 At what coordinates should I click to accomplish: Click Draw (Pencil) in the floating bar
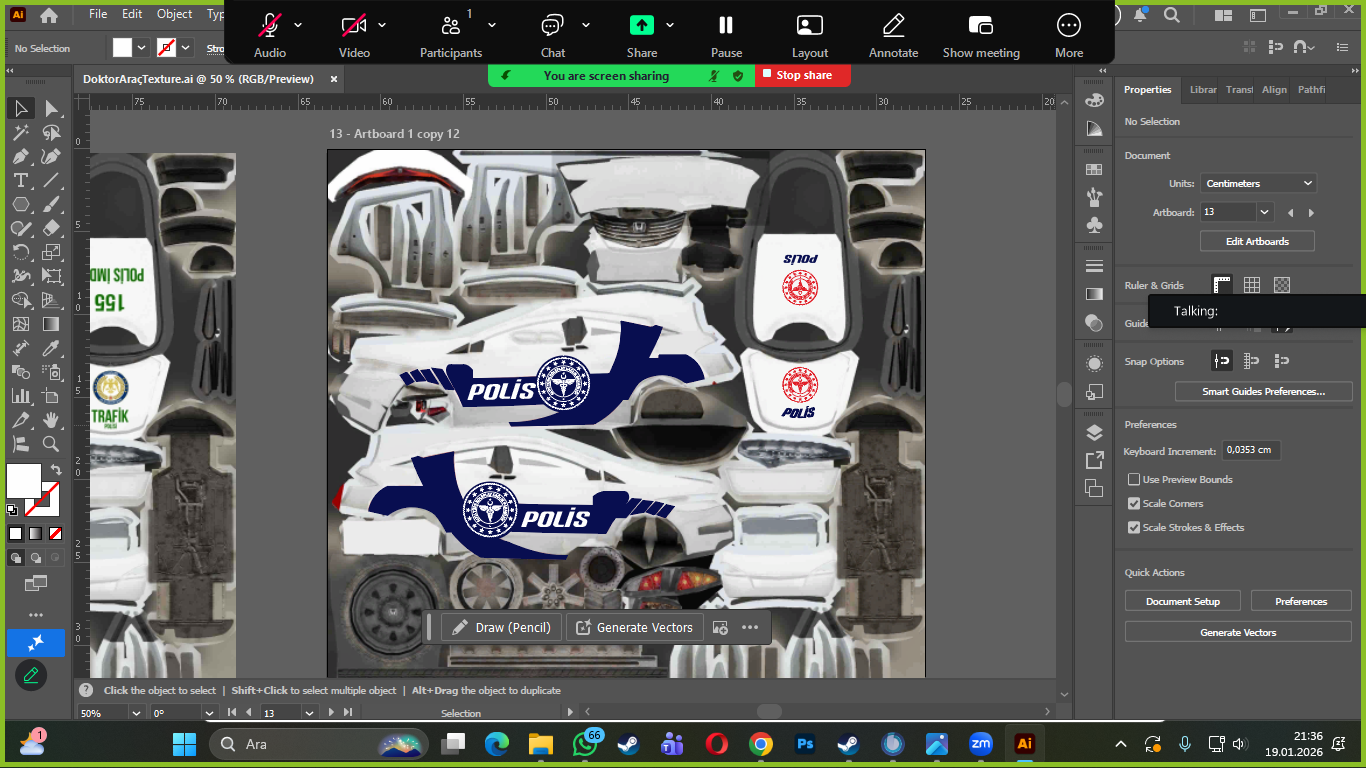pos(502,627)
